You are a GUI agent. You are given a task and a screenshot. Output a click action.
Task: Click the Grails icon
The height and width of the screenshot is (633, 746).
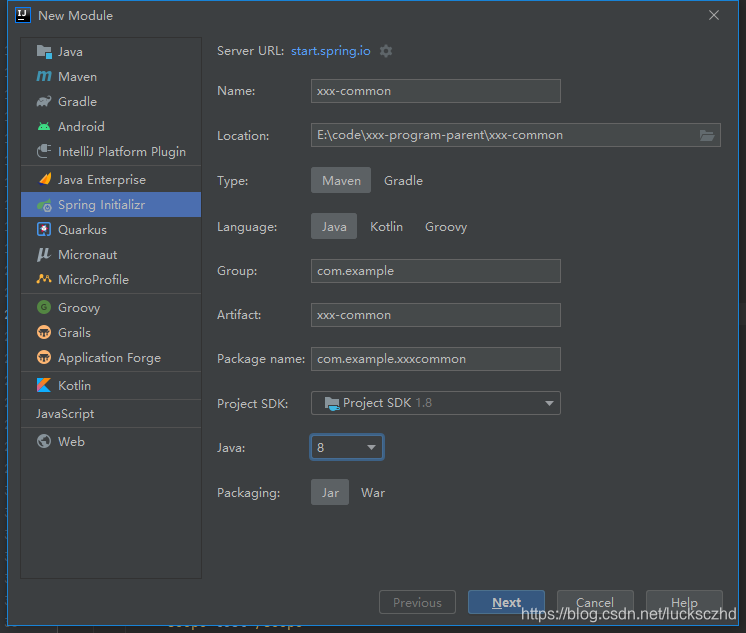coord(44,332)
